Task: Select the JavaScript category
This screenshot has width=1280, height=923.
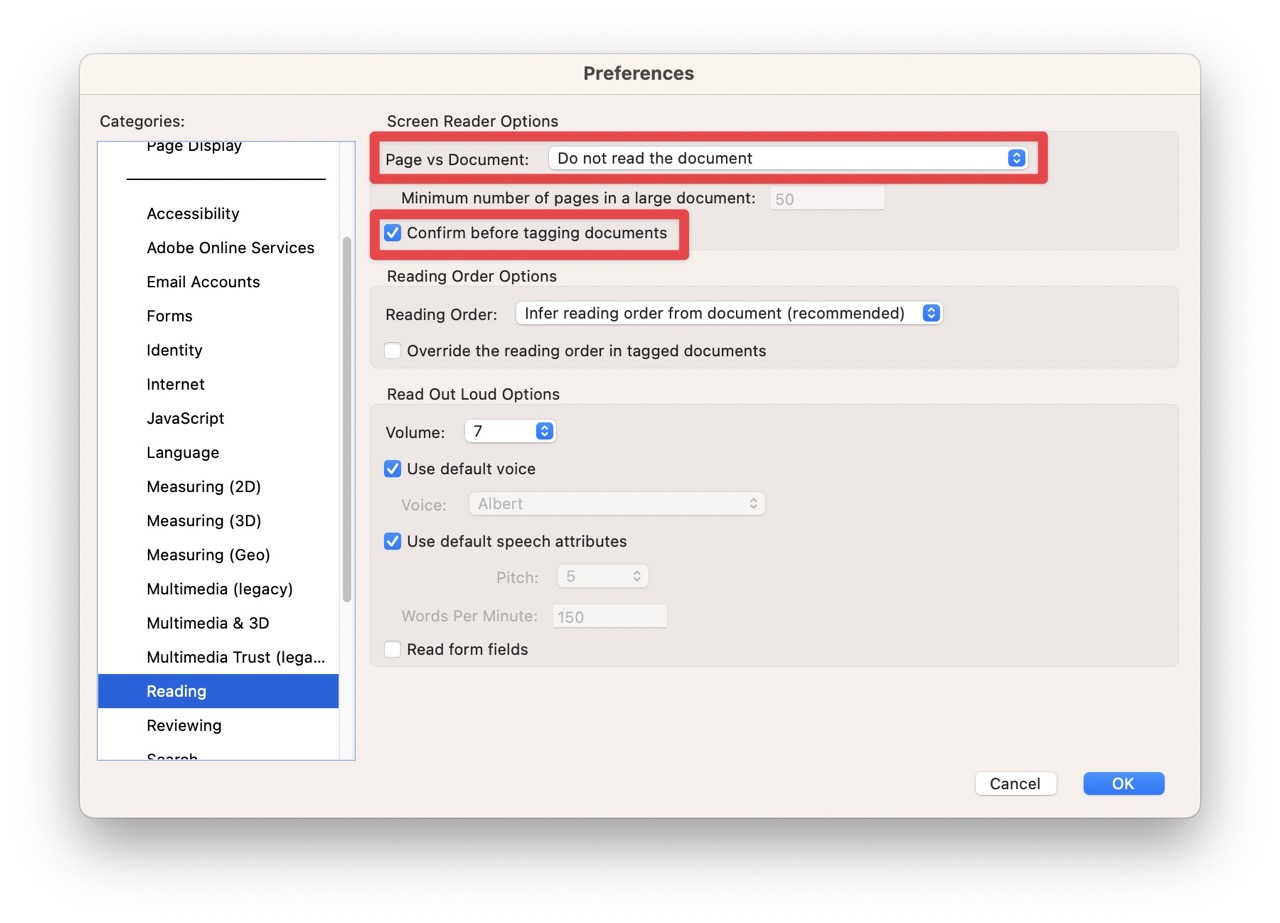Action: click(x=185, y=418)
